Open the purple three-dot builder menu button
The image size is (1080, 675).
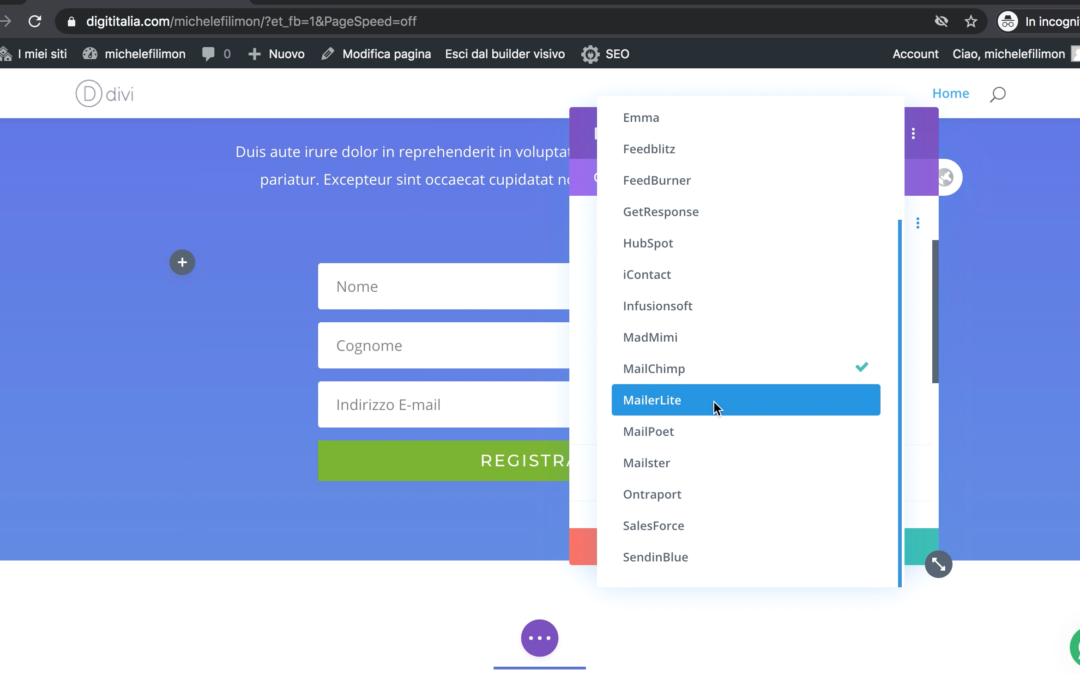(539, 638)
